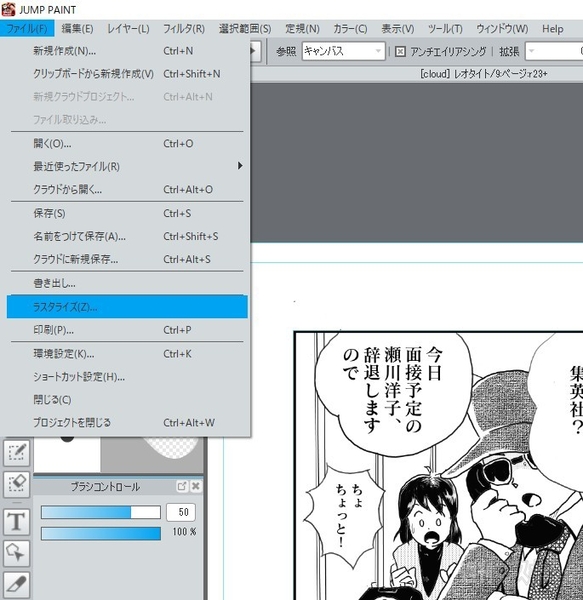Viewport: 583px width, 600px height.
Task: Choose クラウドに新規保存... entry
Action: [127, 259]
